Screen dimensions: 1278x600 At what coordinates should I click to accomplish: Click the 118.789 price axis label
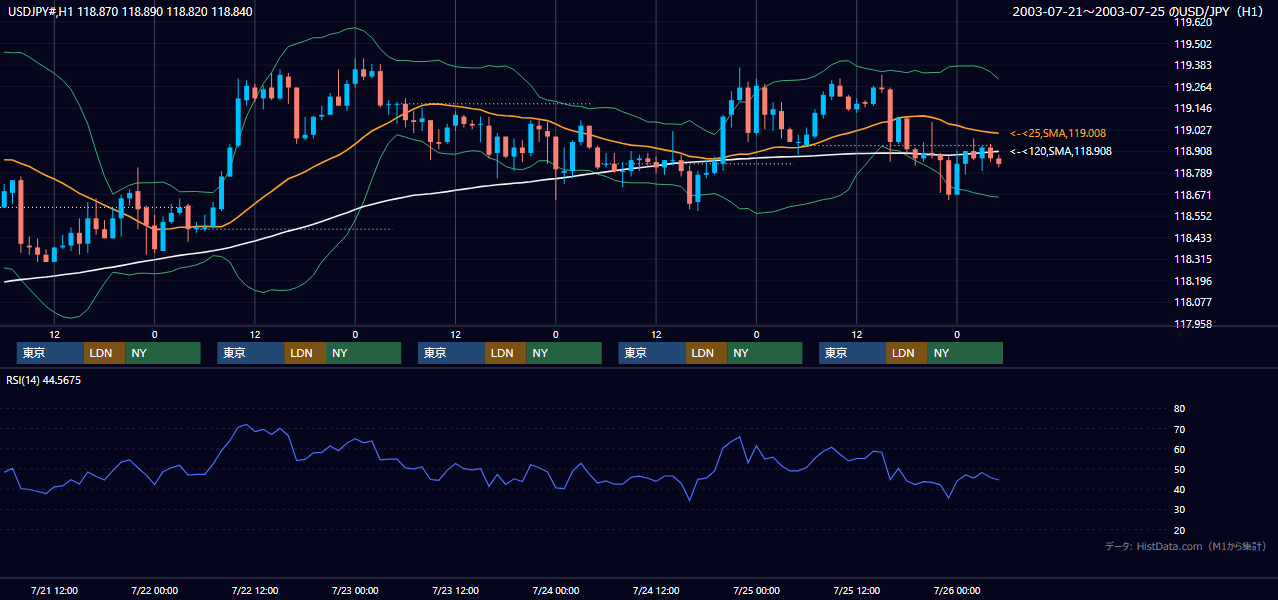click(1193, 173)
